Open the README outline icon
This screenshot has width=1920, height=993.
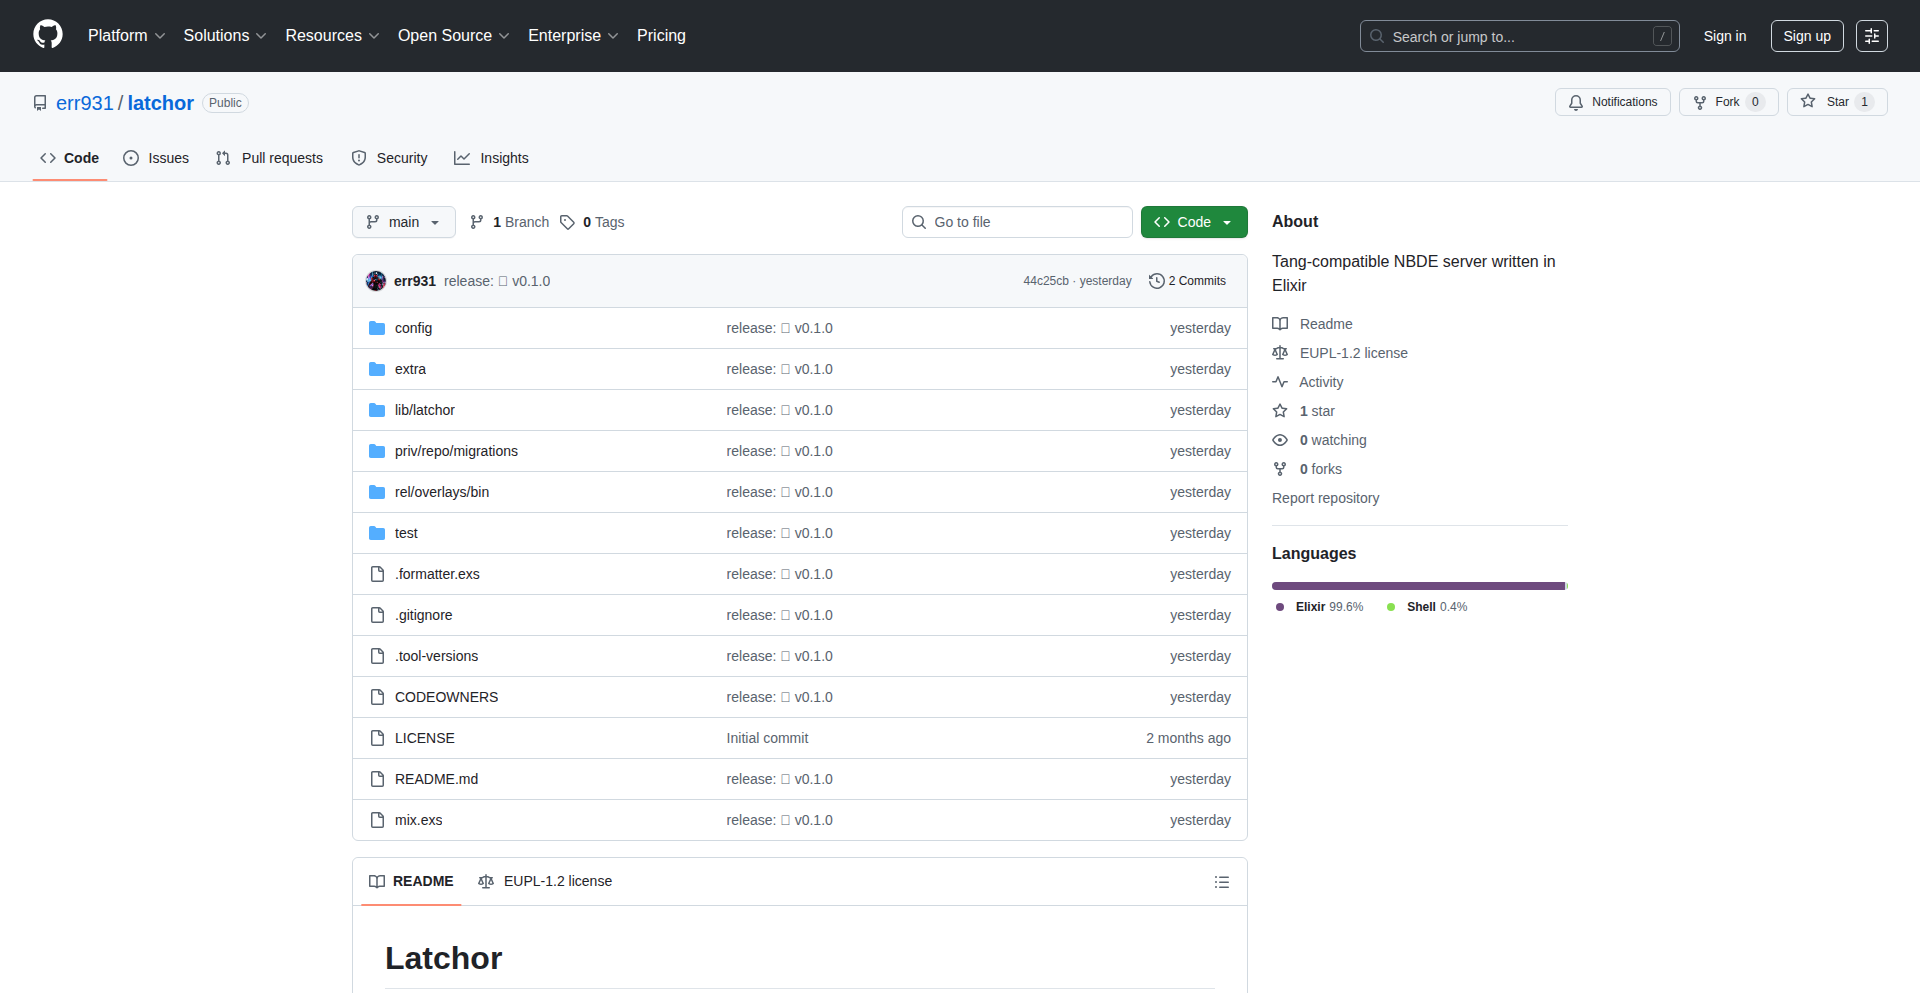point(1221,882)
